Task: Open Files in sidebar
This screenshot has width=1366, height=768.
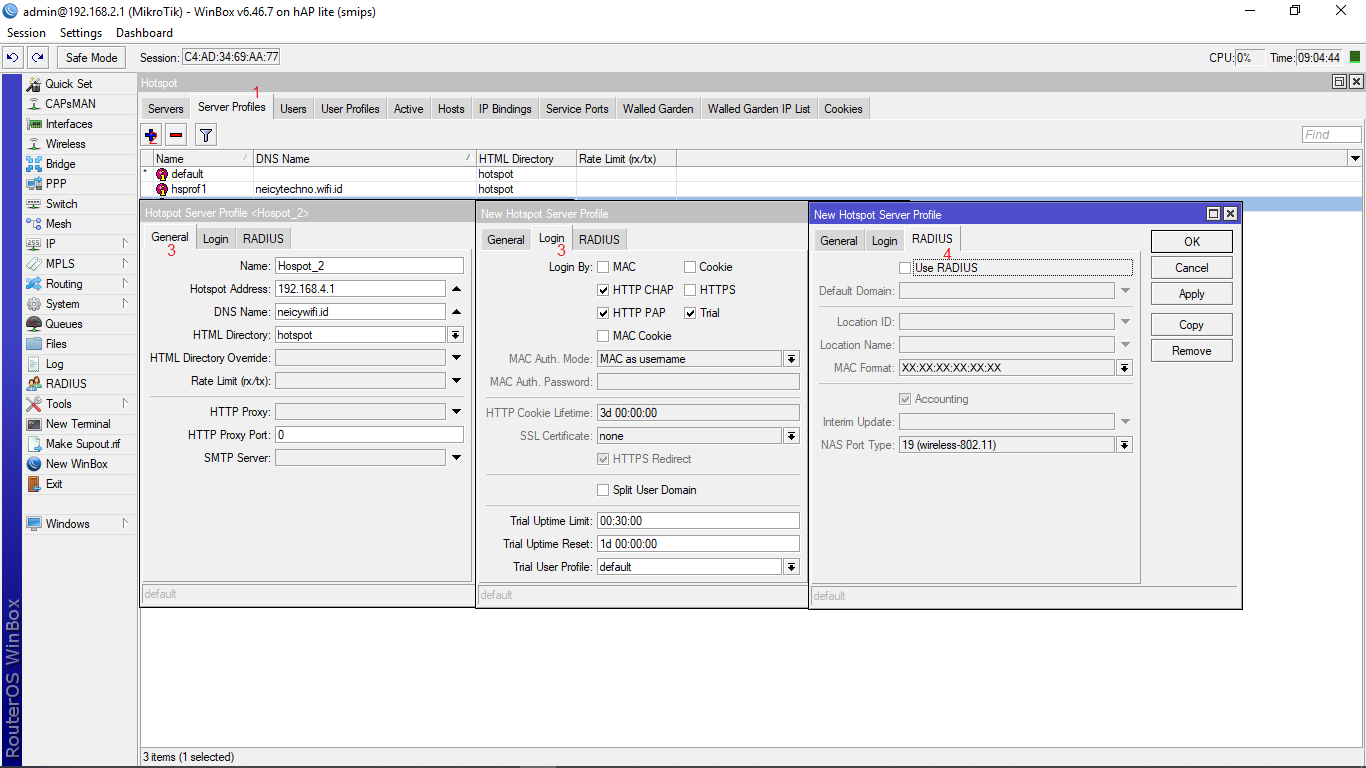Action: click(80, 344)
